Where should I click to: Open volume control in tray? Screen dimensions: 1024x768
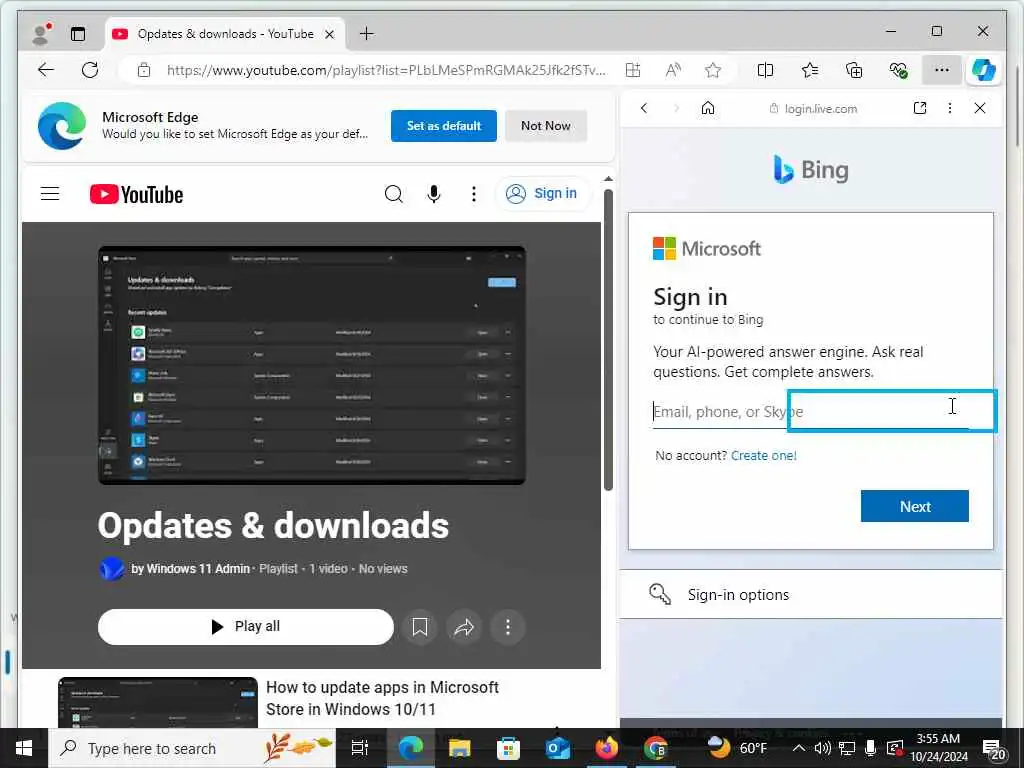823,748
